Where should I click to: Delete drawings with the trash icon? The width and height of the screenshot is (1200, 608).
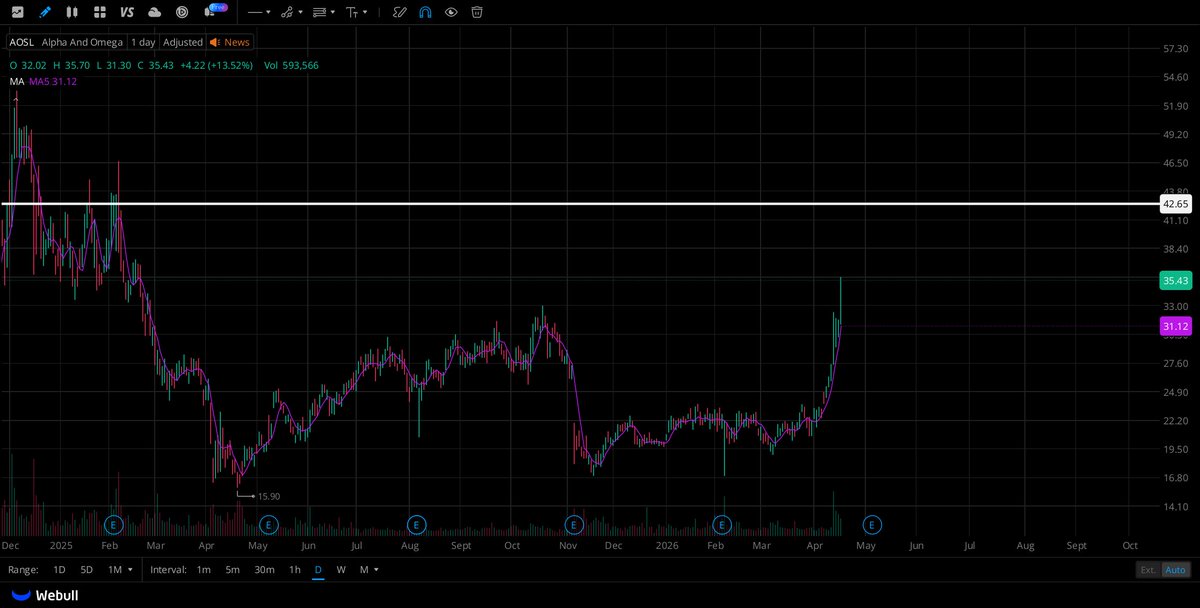point(477,12)
